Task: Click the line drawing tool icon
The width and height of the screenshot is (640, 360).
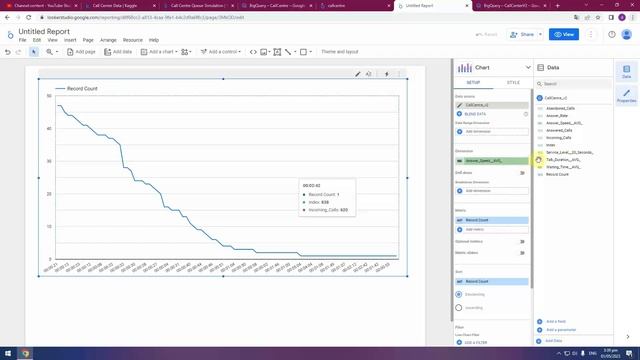Action: coord(288,52)
